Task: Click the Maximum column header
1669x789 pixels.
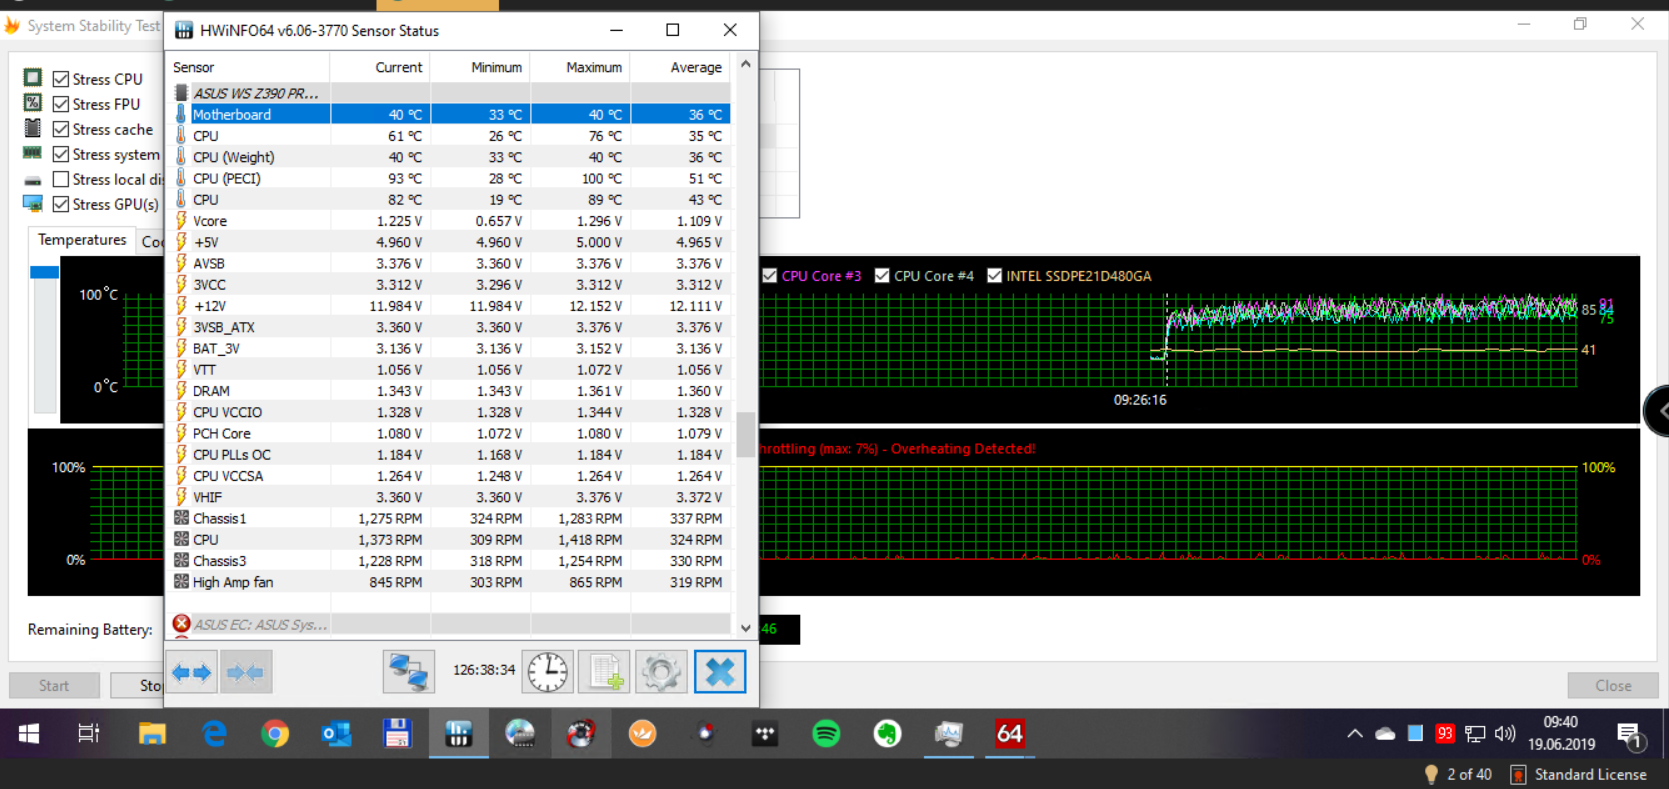Action: (x=580, y=67)
